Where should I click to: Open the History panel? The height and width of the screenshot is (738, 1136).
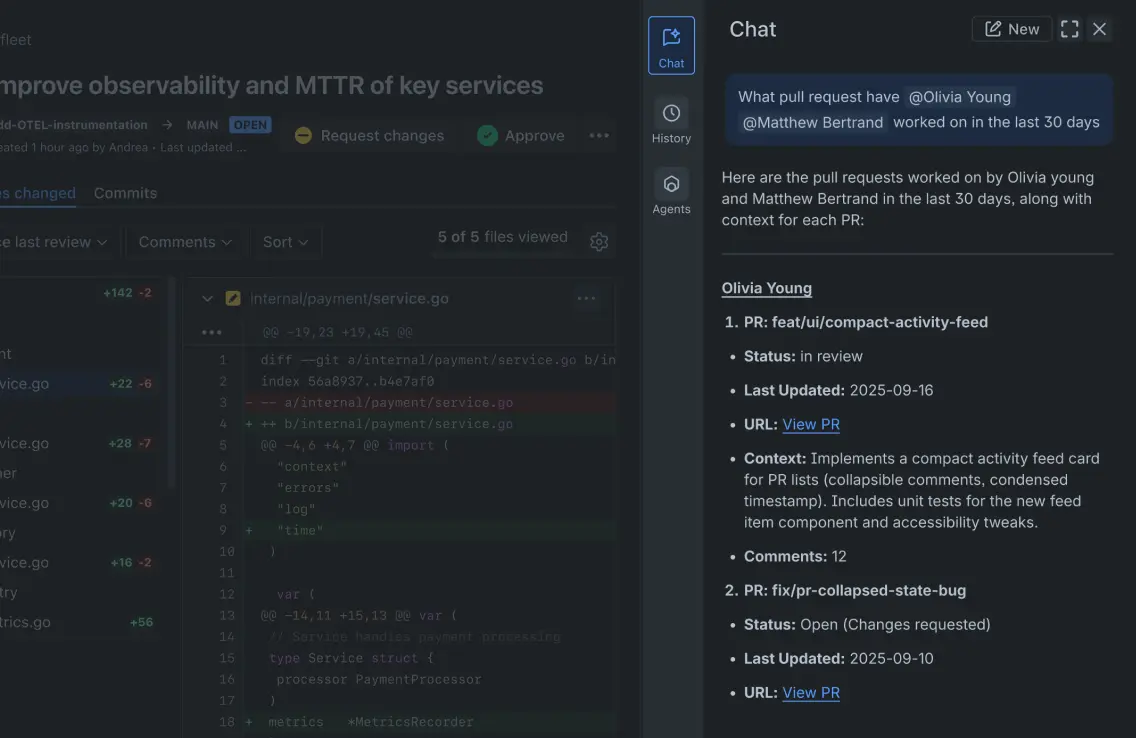point(671,121)
